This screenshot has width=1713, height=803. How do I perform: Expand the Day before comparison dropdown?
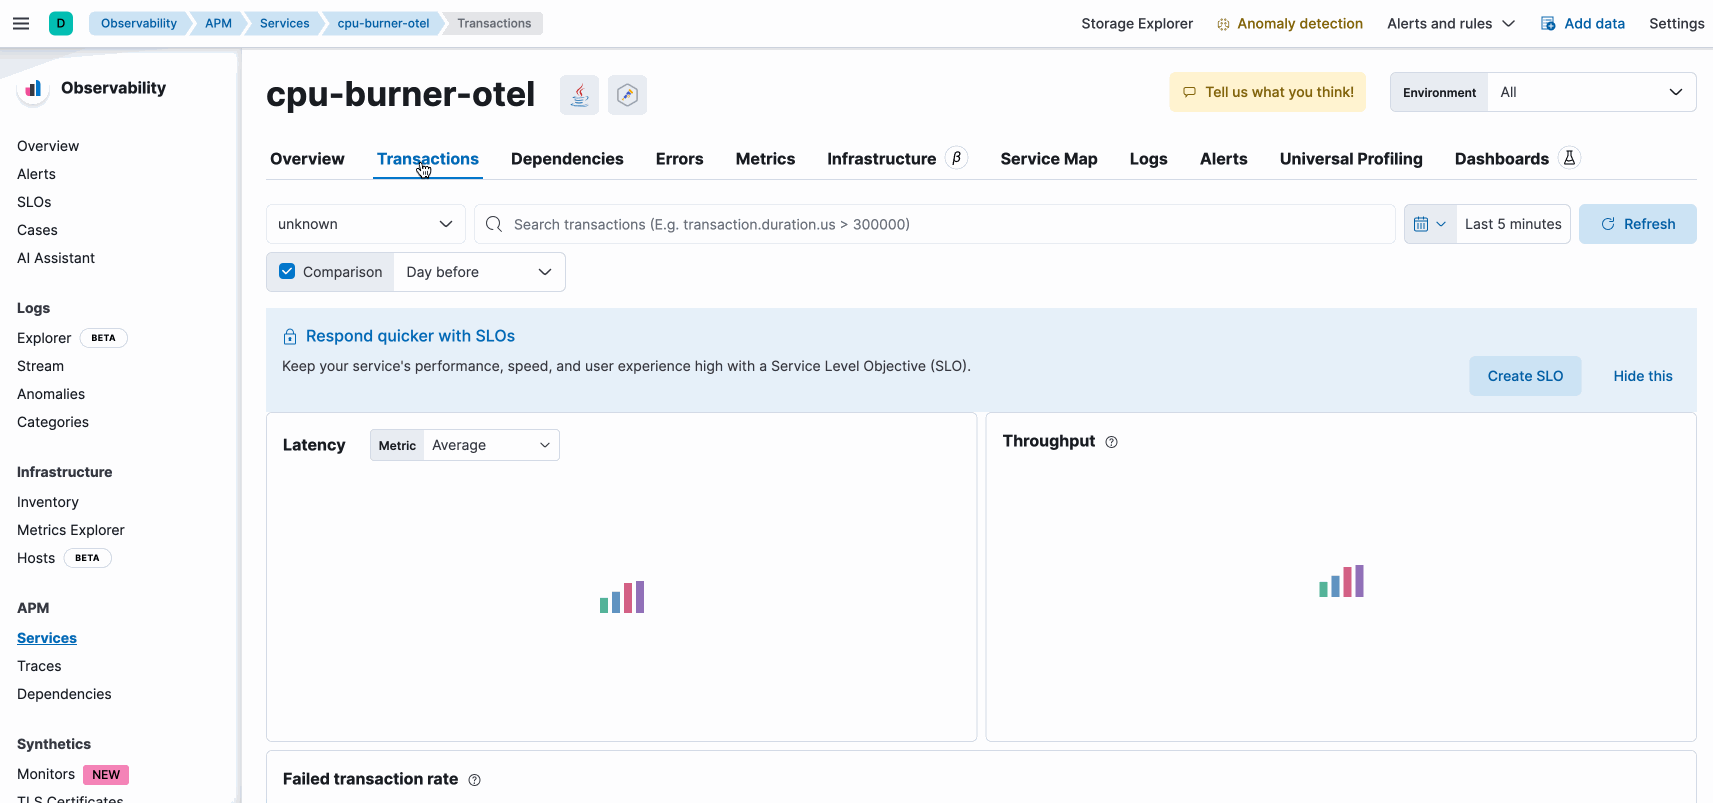coord(479,272)
